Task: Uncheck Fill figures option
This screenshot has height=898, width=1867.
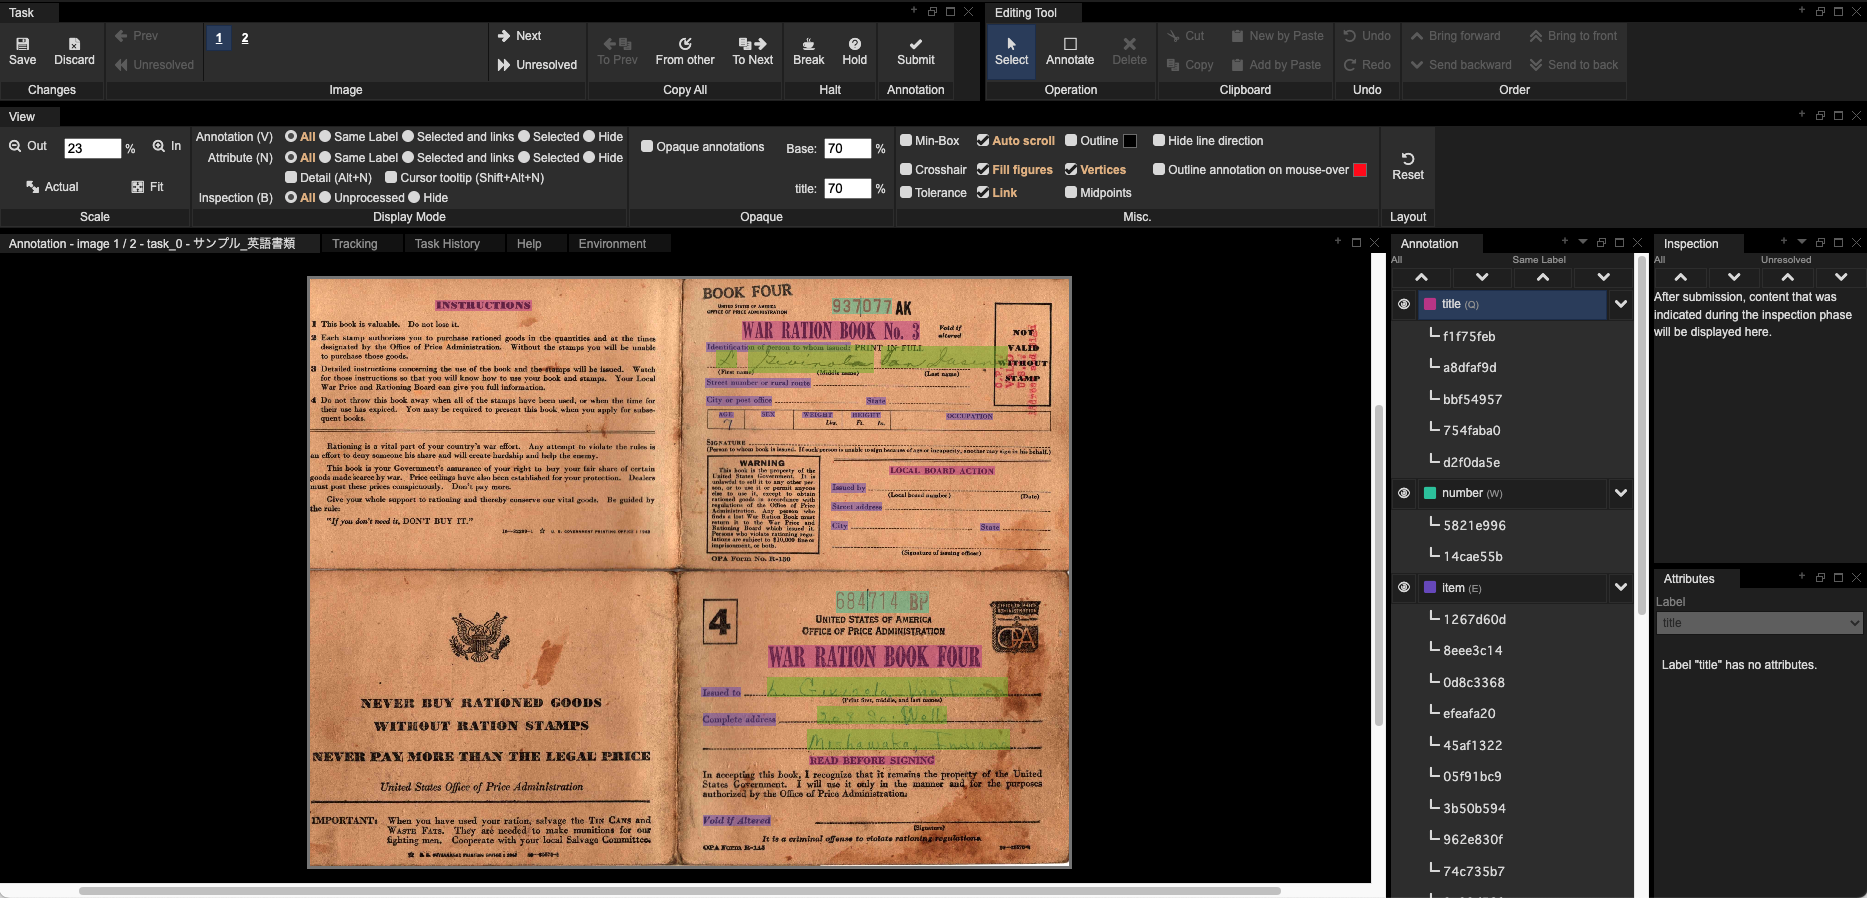Action: 983,170
